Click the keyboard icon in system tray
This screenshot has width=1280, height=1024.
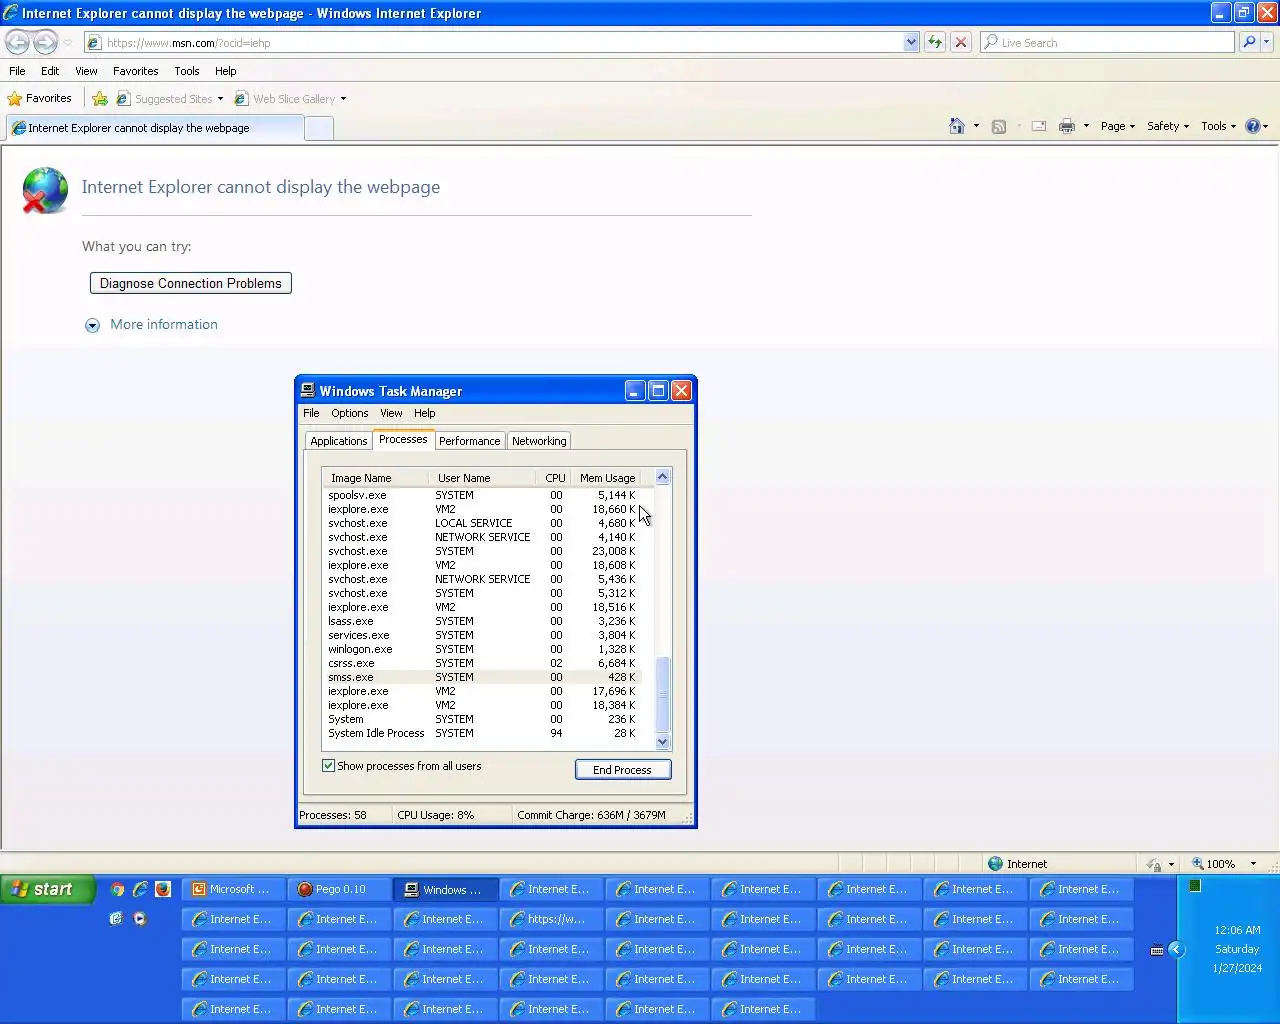coord(1157,950)
